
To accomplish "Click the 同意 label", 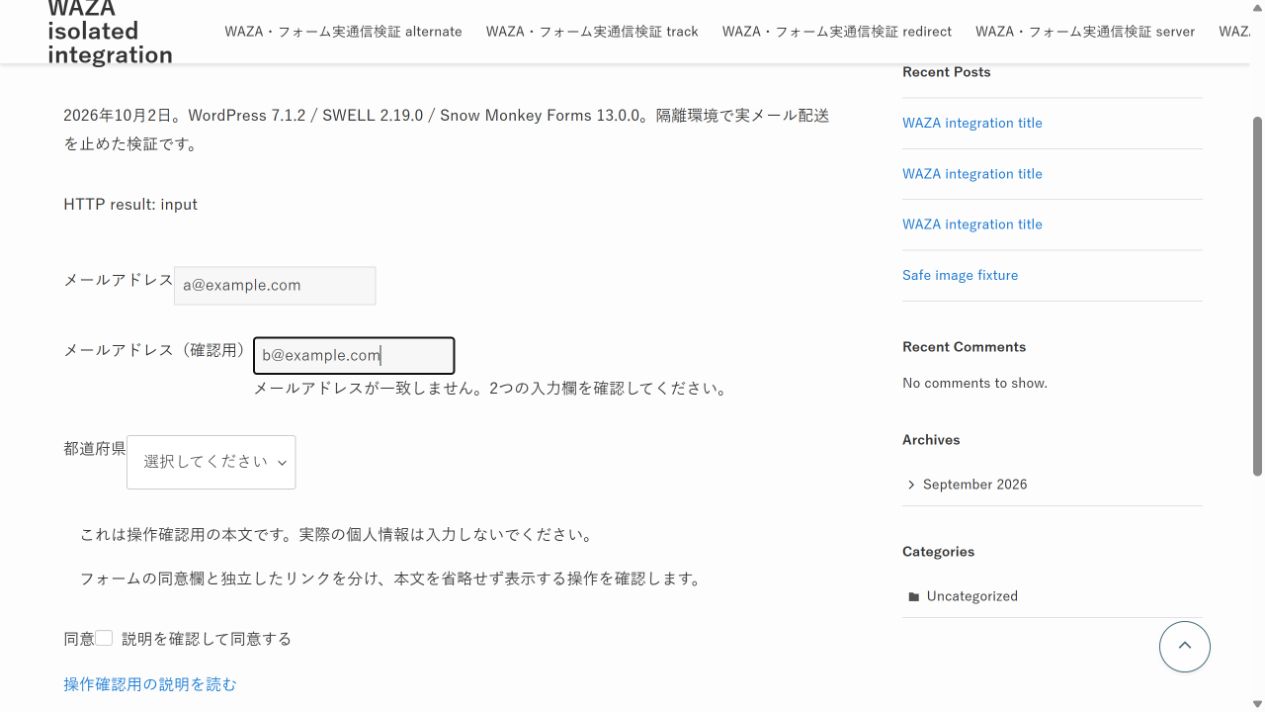I will (79, 639).
